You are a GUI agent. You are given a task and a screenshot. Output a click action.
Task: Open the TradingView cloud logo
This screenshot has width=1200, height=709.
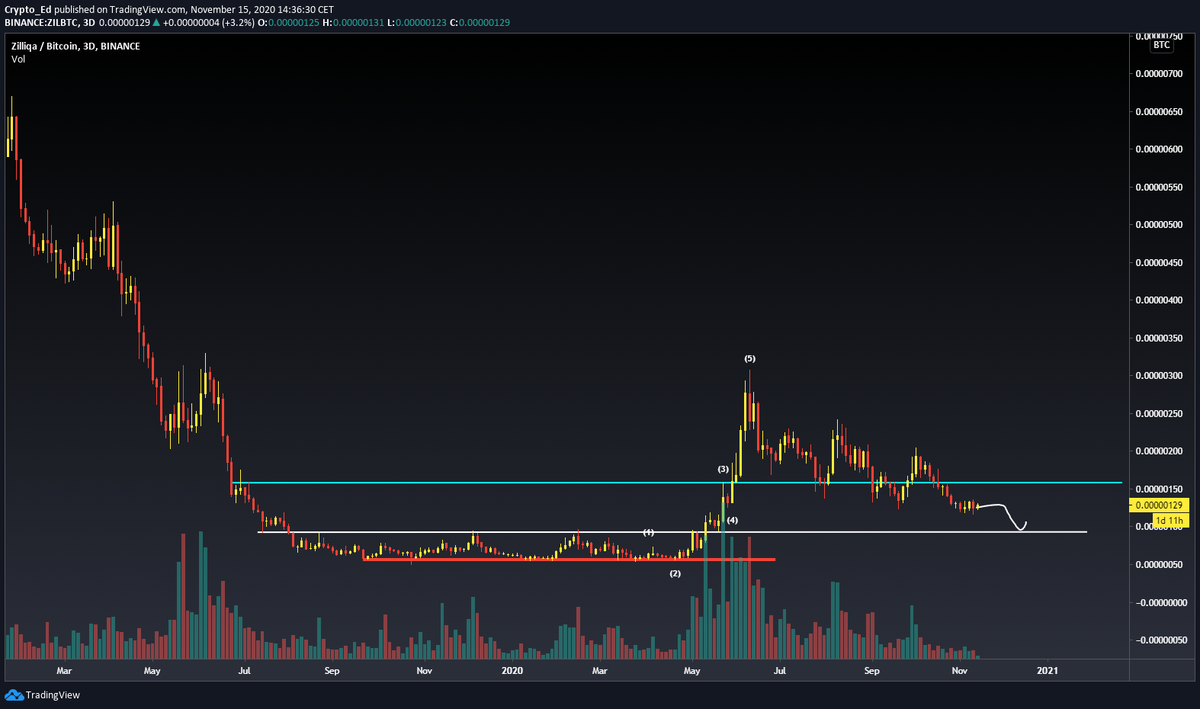pos(12,694)
